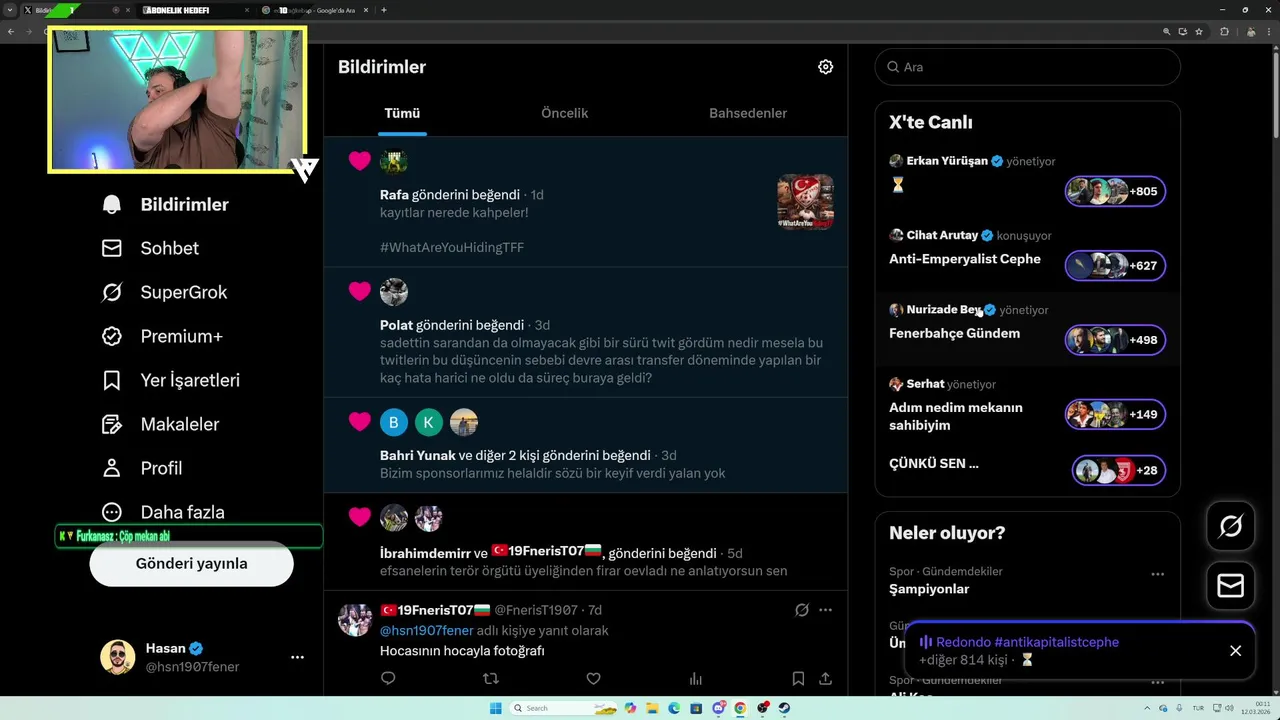Viewport: 1280px width, 720px height.
Task: Click the 'B' avatar in Bahri Yunak notification
Action: pos(394,422)
